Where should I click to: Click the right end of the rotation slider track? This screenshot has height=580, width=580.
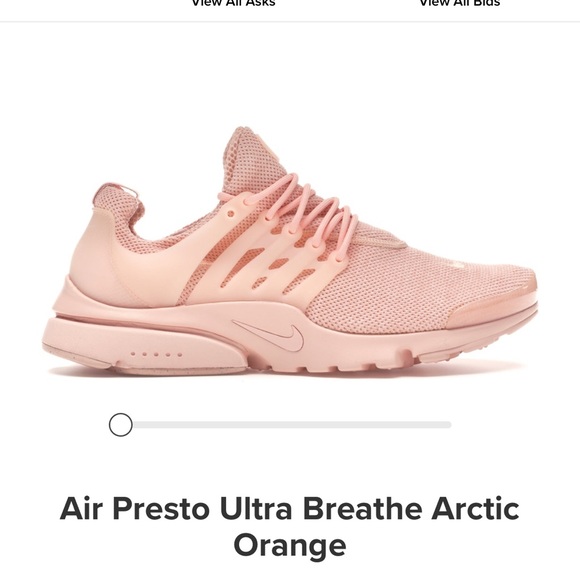tap(448, 425)
